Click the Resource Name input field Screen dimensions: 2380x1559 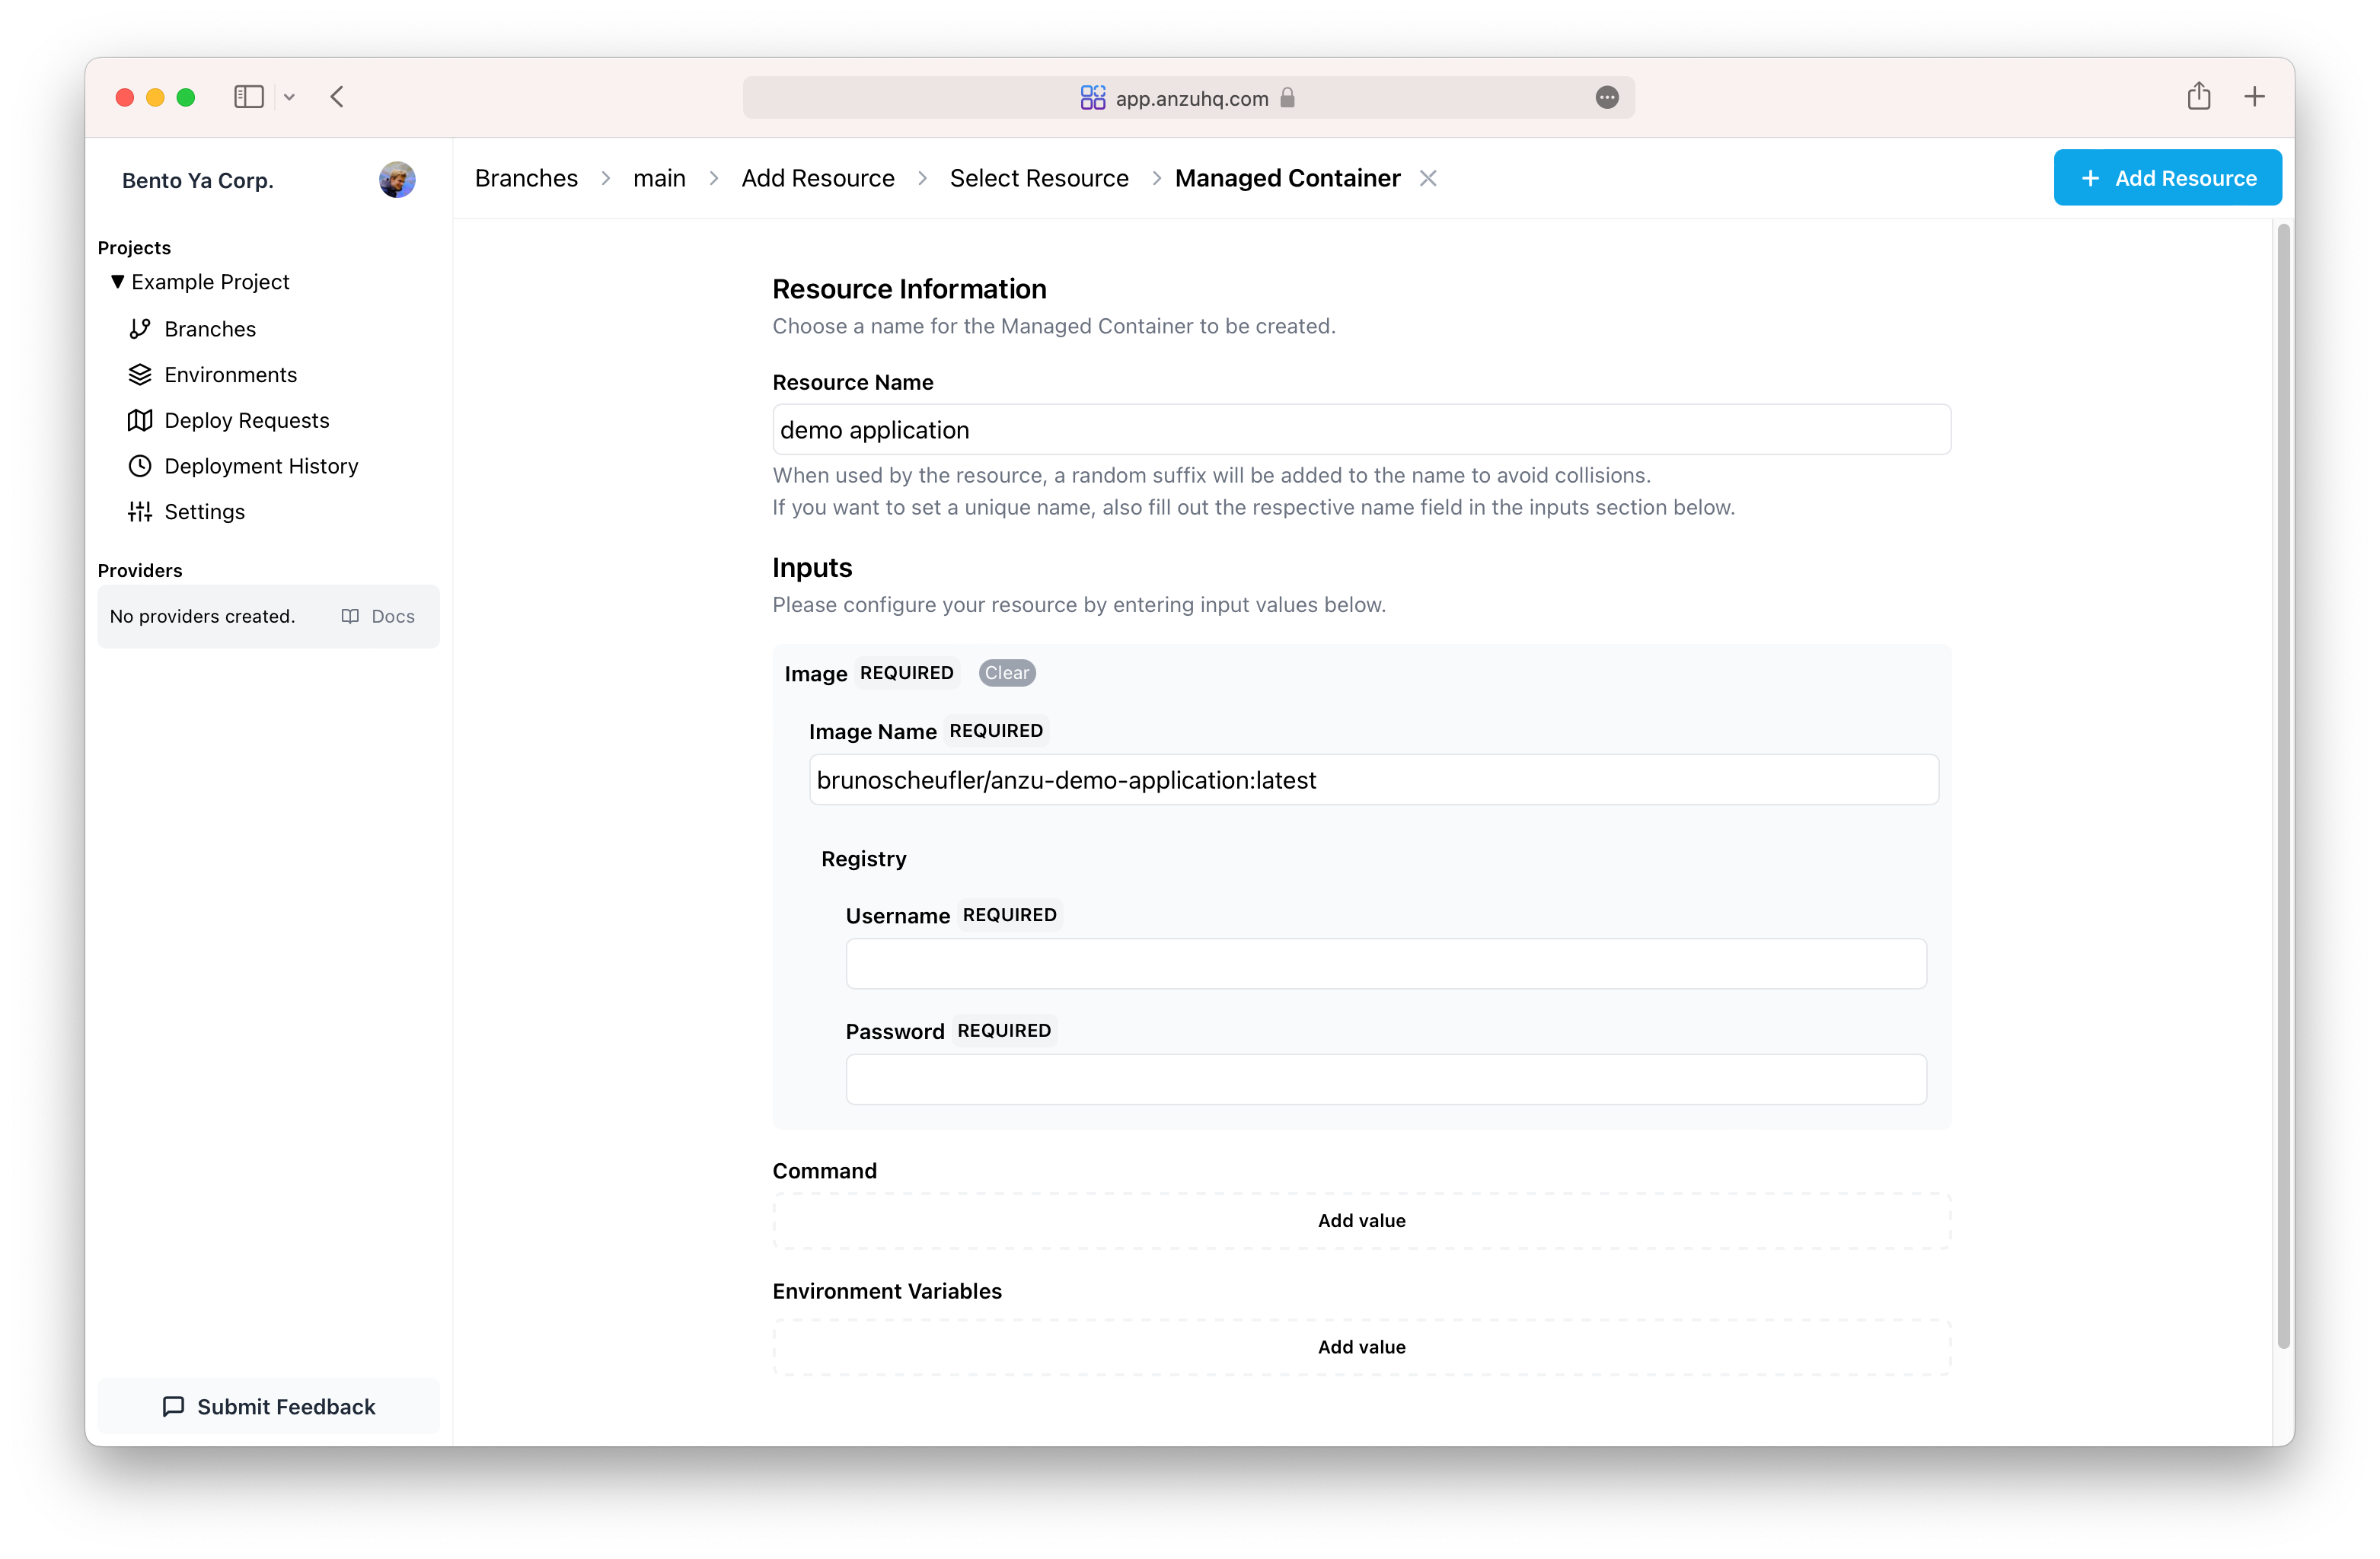click(x=1361, y=430)
